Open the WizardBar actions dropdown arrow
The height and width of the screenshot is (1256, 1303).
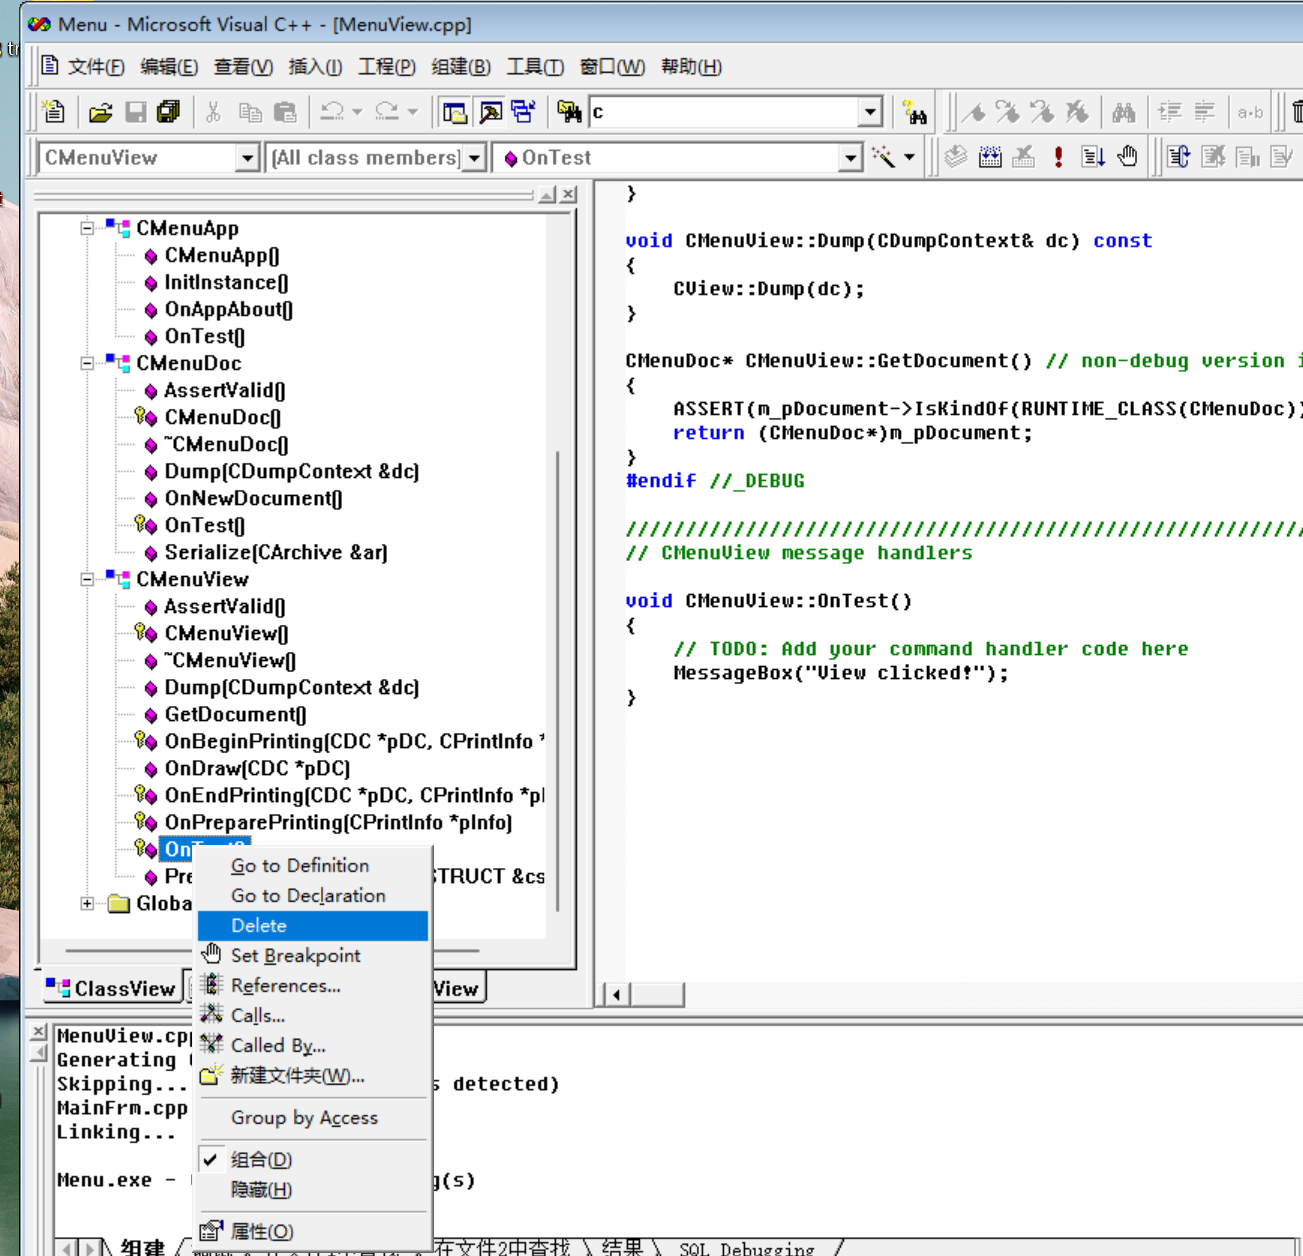pyautogui.click(x=909, y=157)
